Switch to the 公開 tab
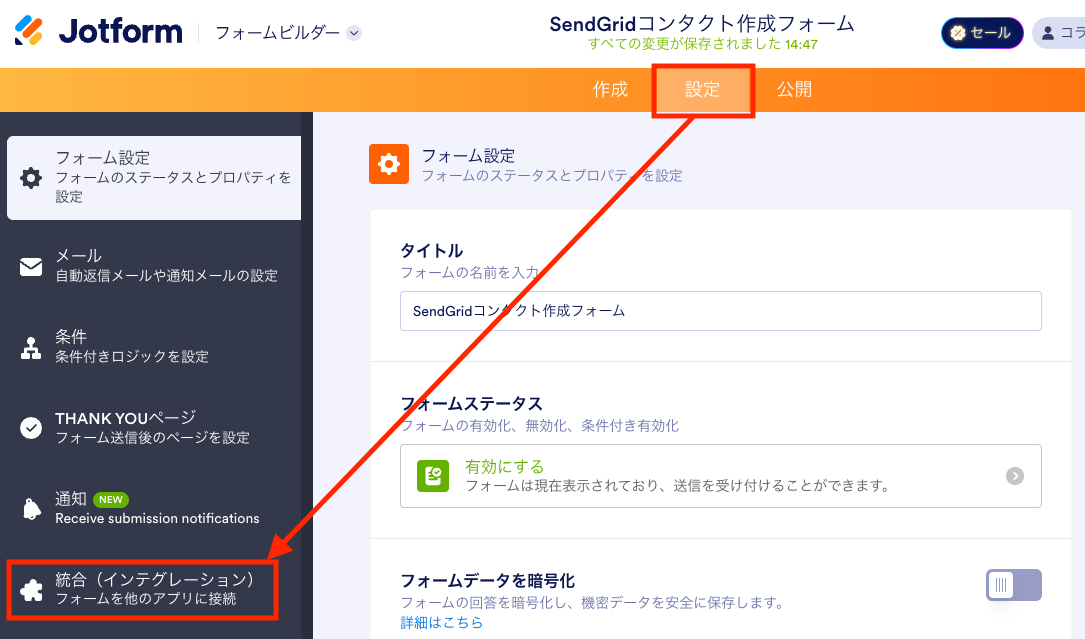 point(794,89)
